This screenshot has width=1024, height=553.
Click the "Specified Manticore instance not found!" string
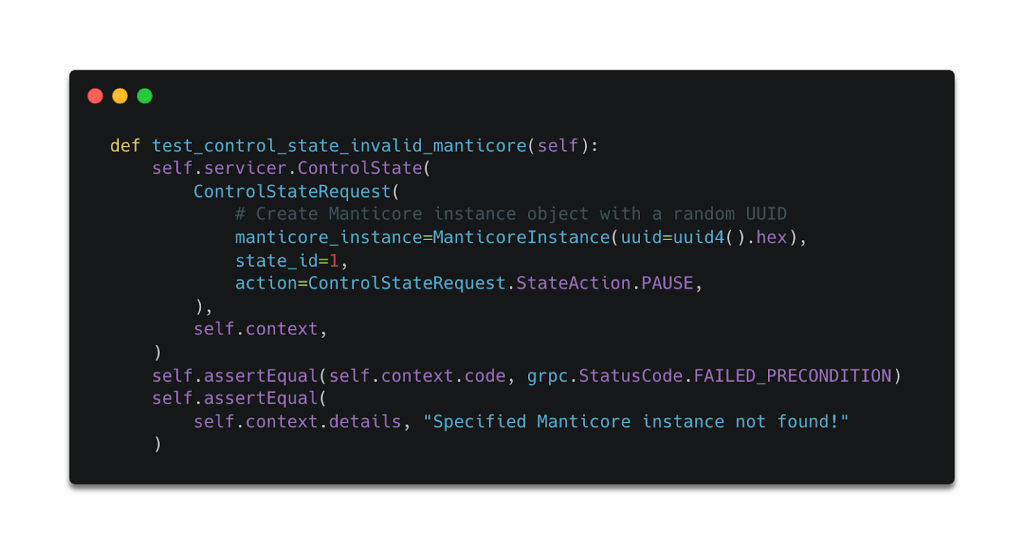[x=636, y=422]
